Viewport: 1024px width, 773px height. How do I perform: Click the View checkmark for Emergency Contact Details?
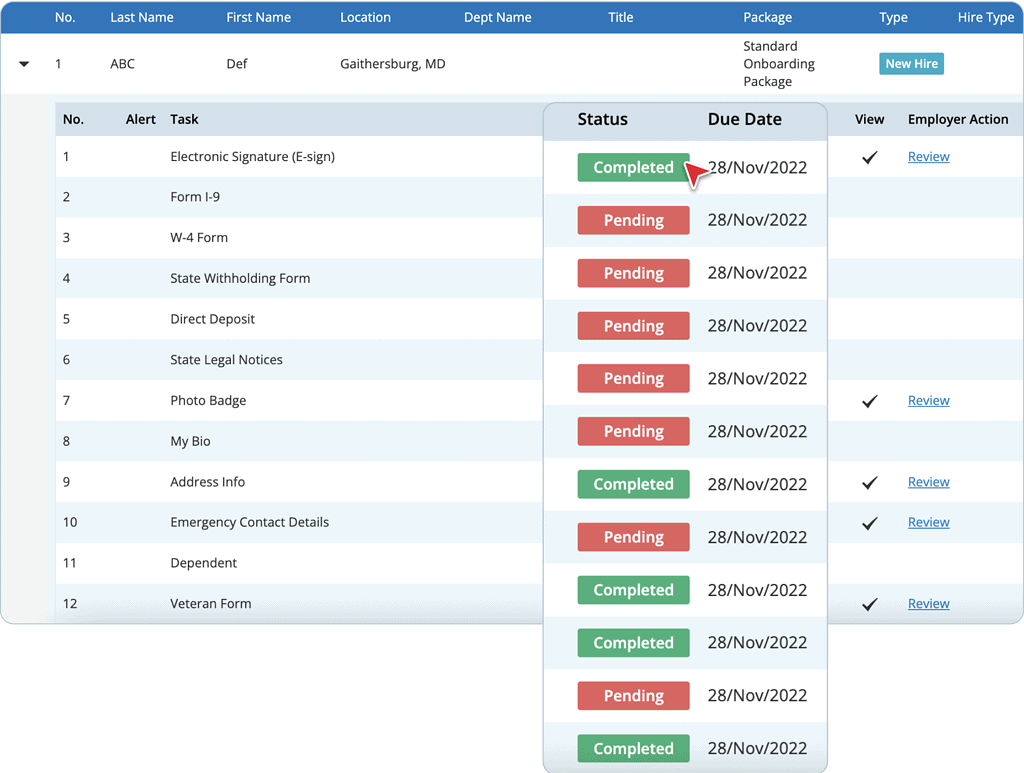[x=869, y=521]
